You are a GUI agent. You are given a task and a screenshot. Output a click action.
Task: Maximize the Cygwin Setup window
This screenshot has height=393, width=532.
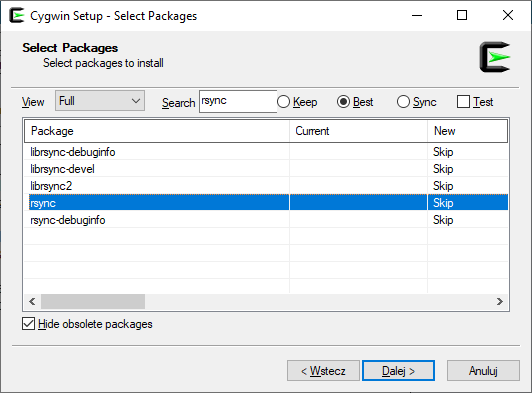click(462, 16)
